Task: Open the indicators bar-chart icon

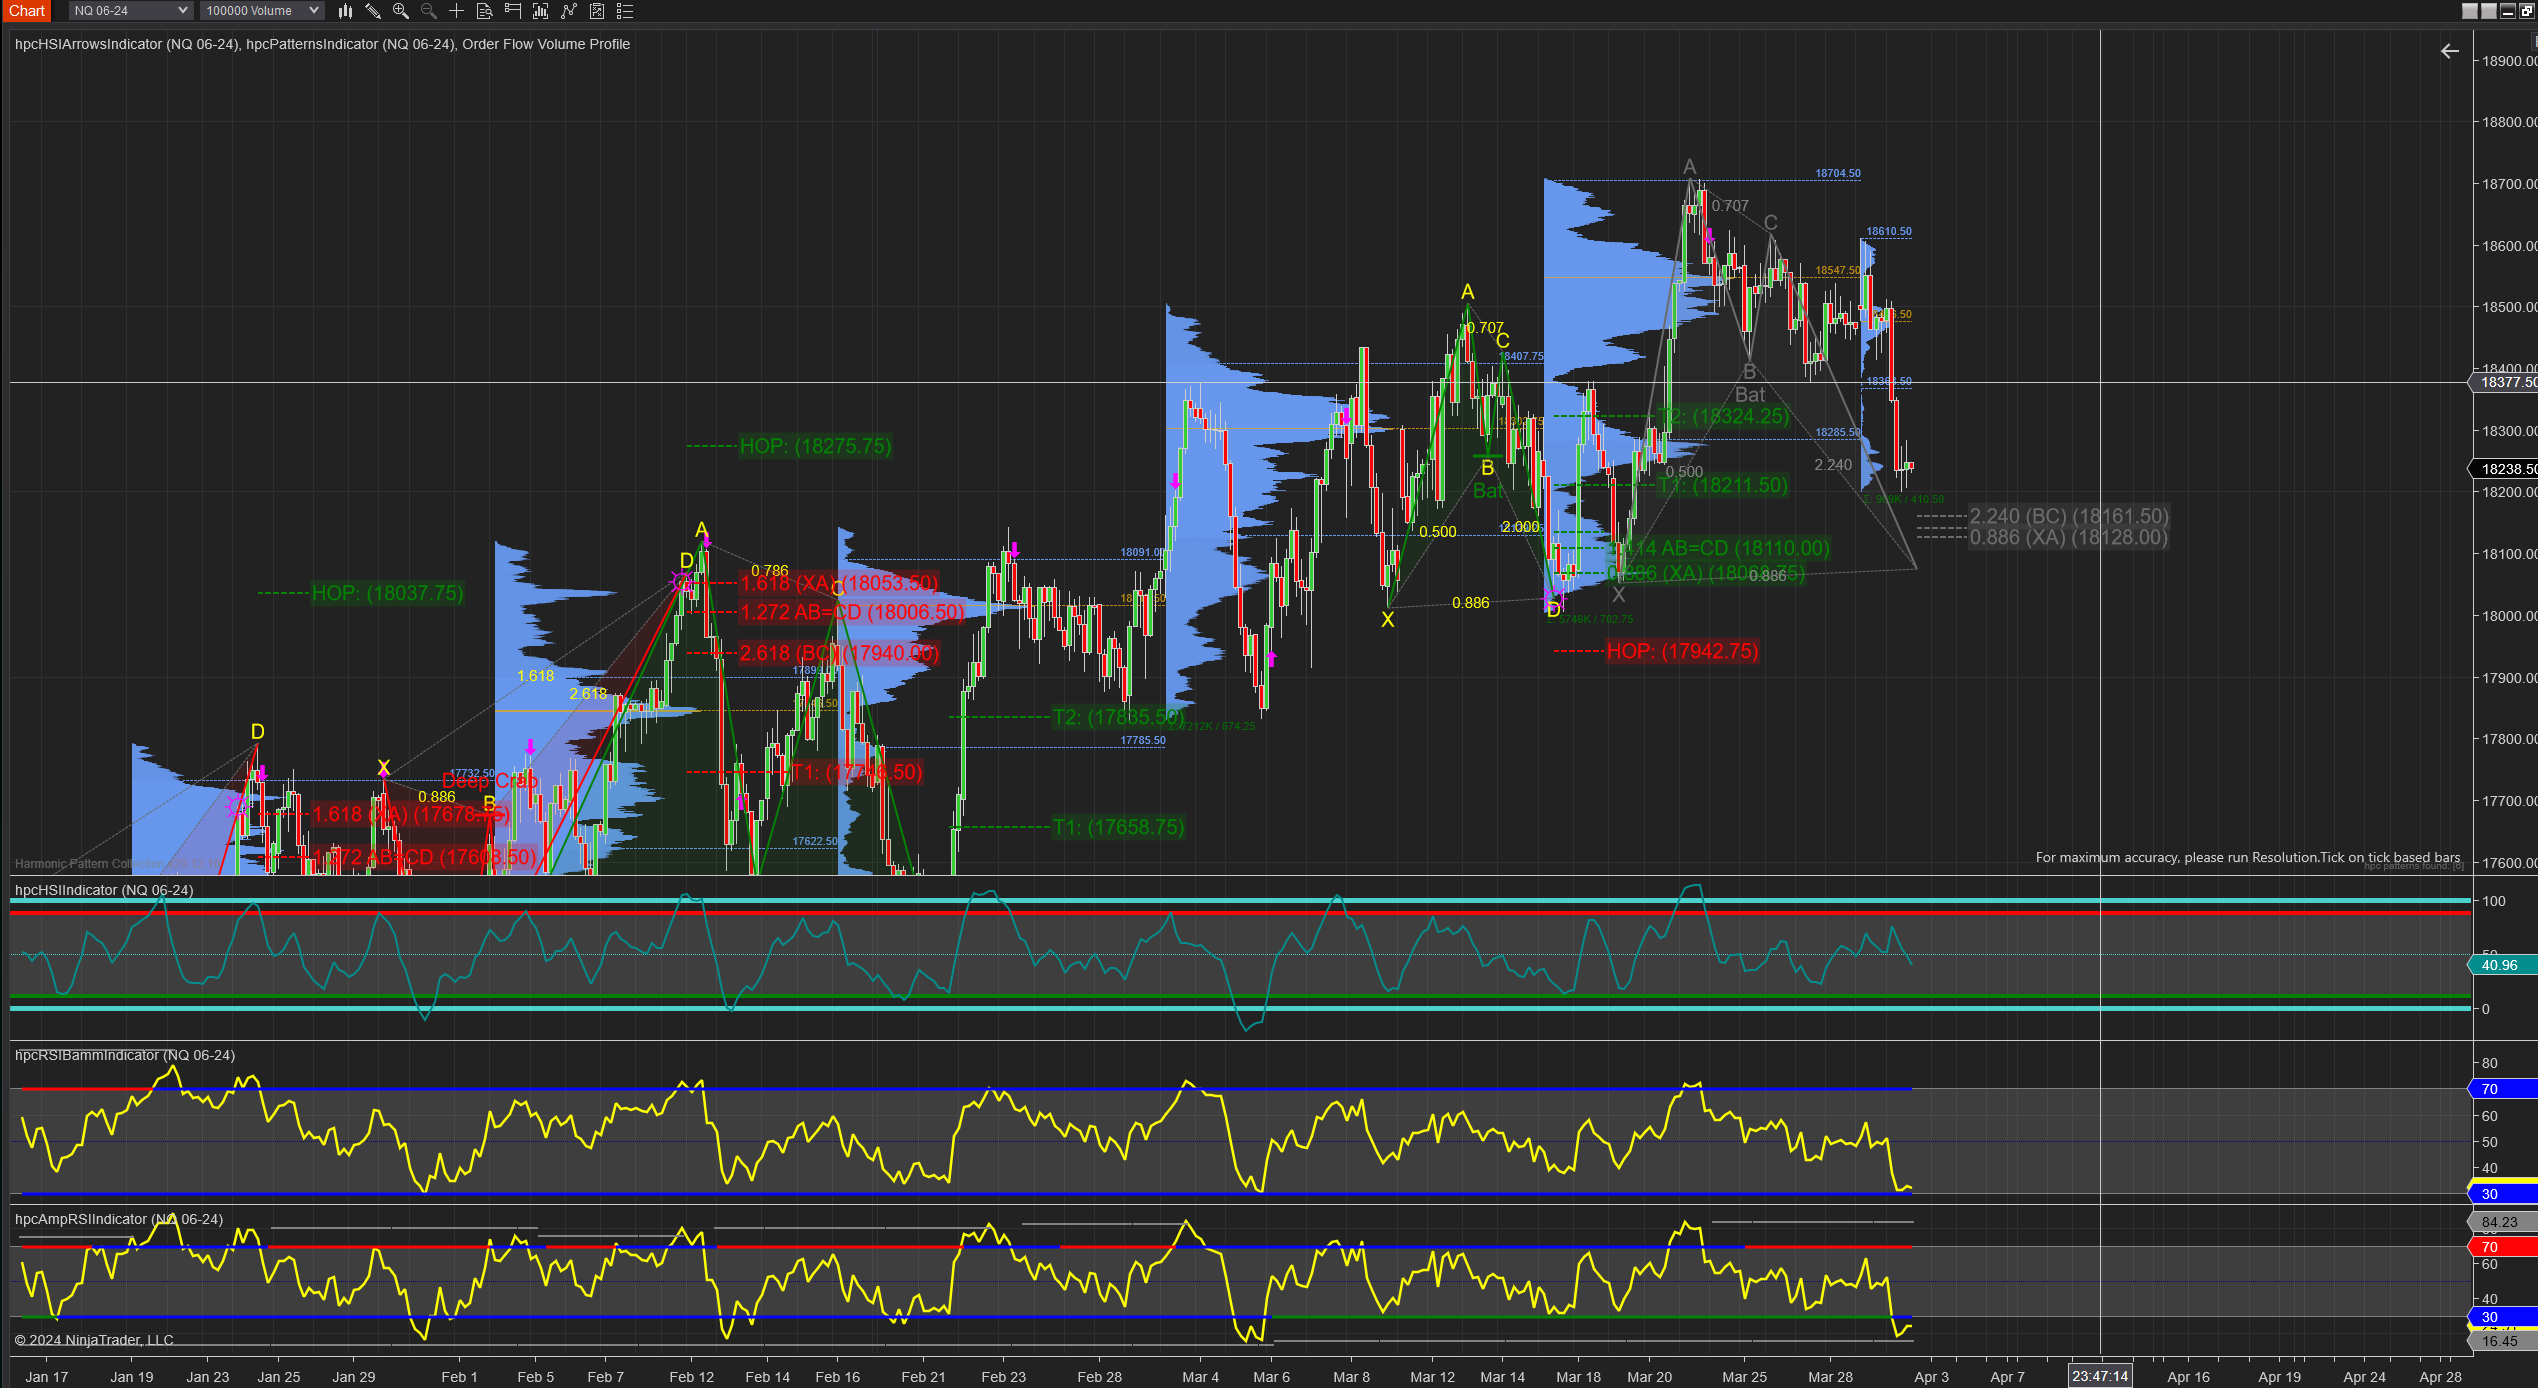Action: click(541, 11)
